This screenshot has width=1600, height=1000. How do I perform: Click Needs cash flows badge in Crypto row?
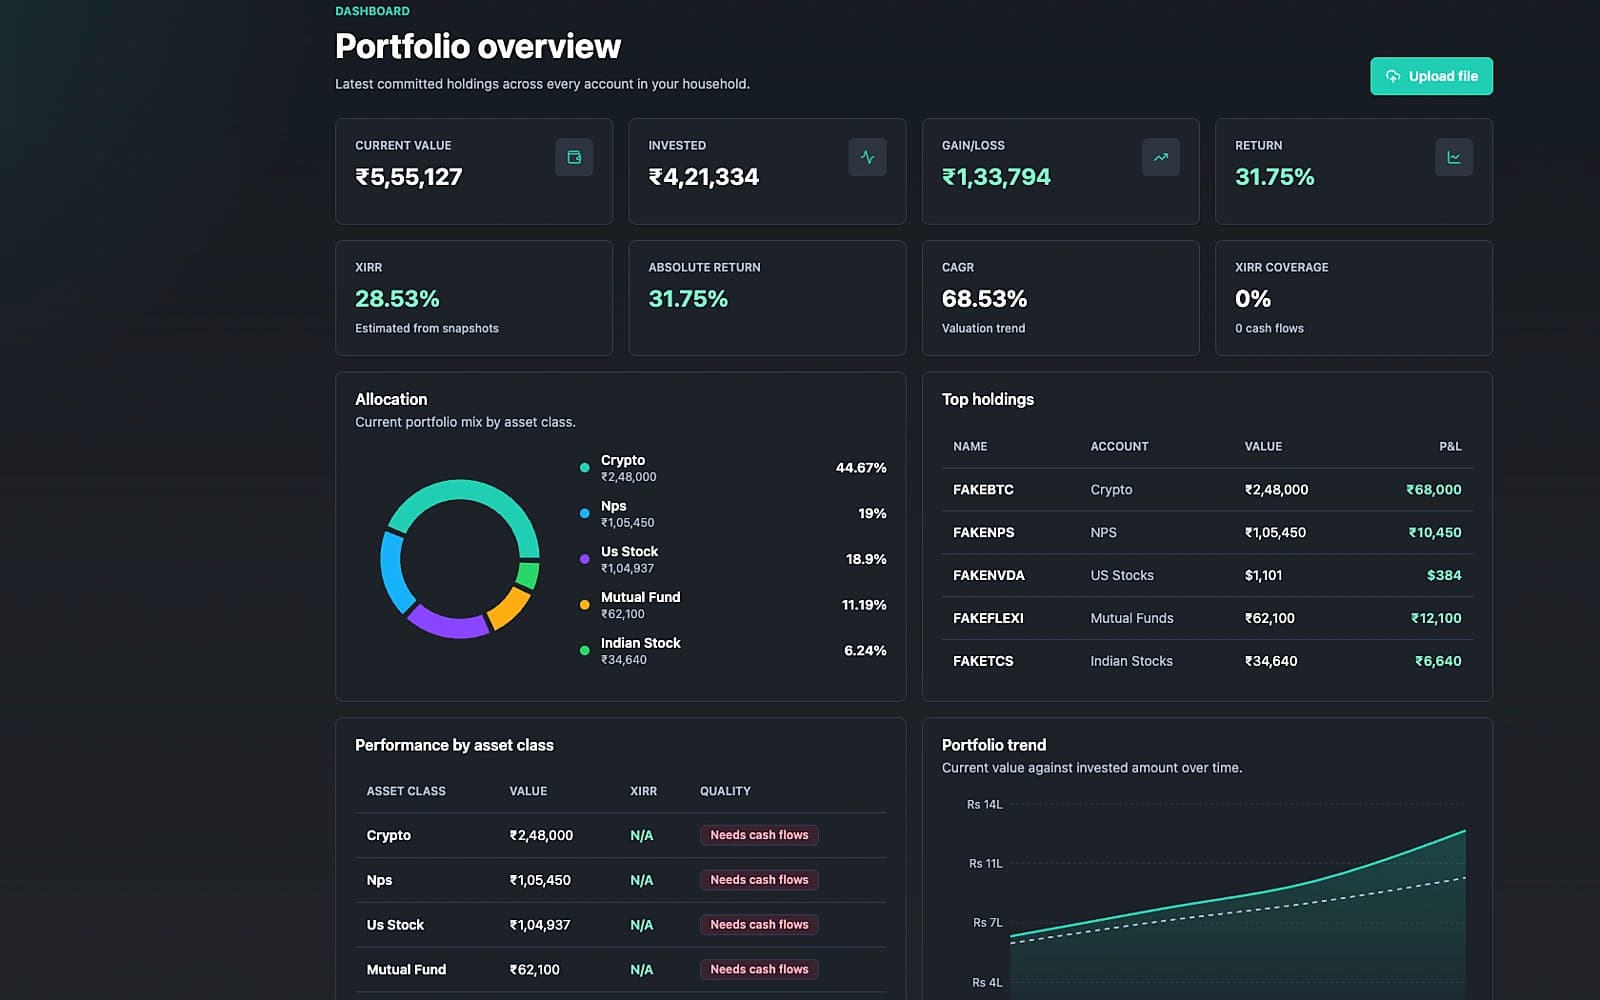click(759, 835)
